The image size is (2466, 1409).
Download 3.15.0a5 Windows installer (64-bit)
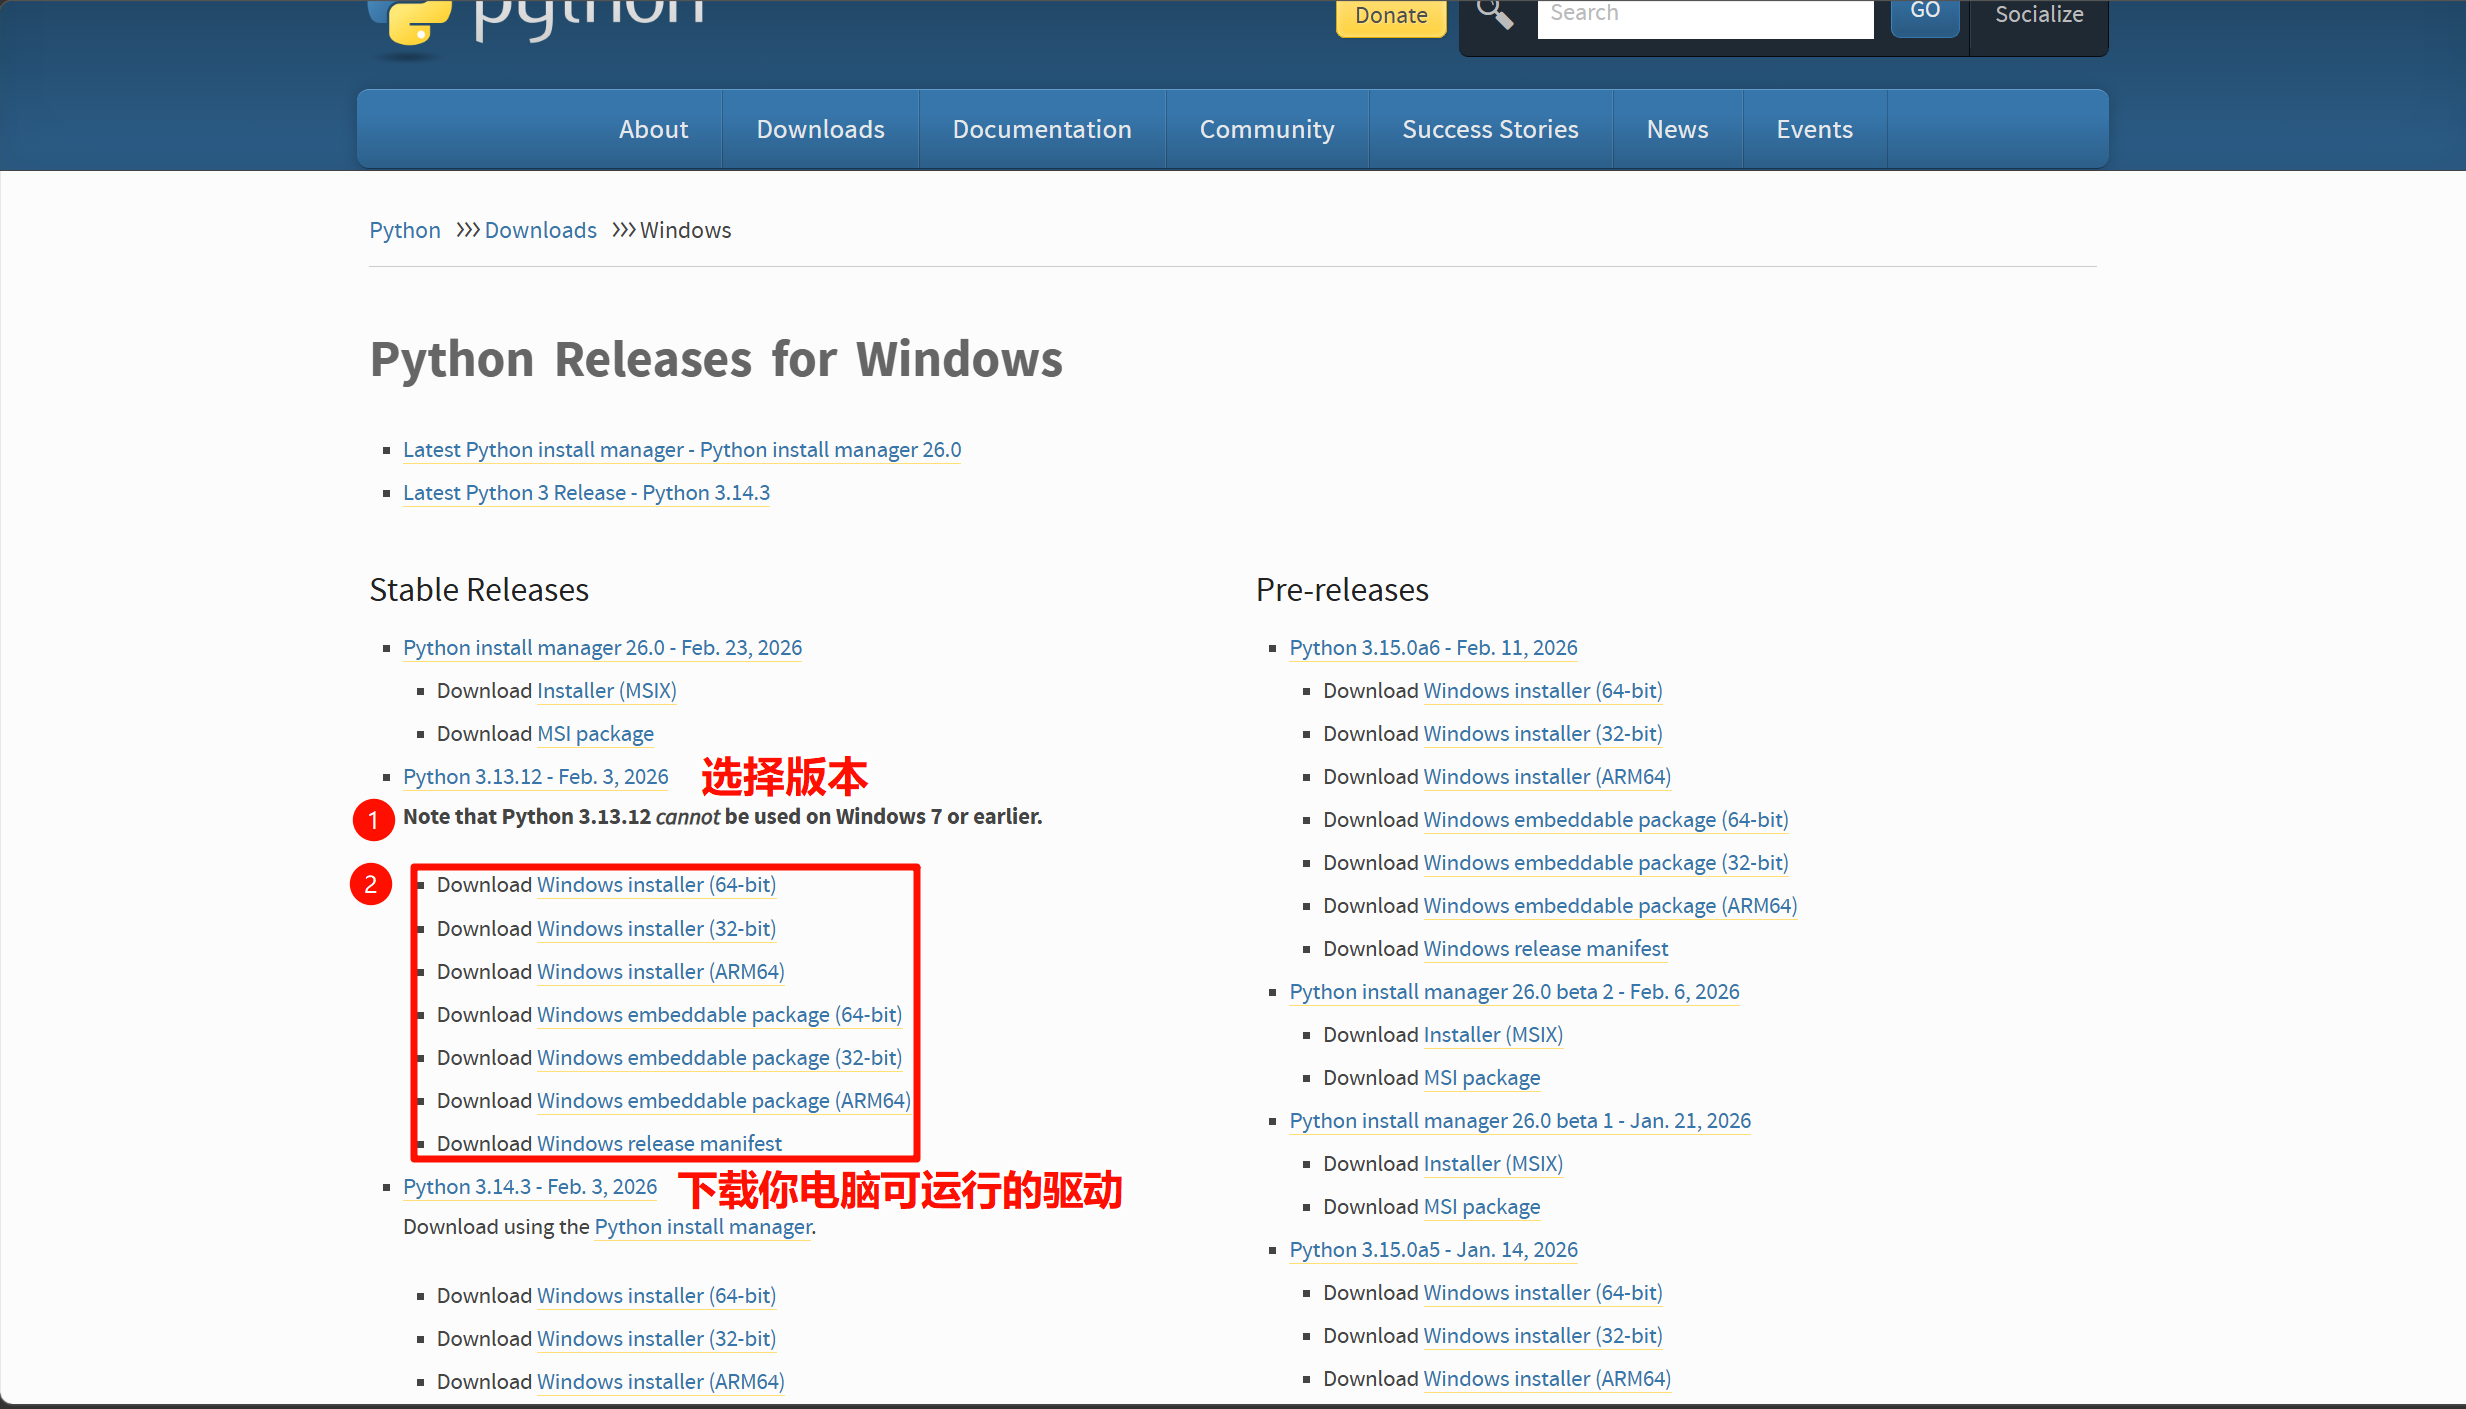(1542, 1293)
